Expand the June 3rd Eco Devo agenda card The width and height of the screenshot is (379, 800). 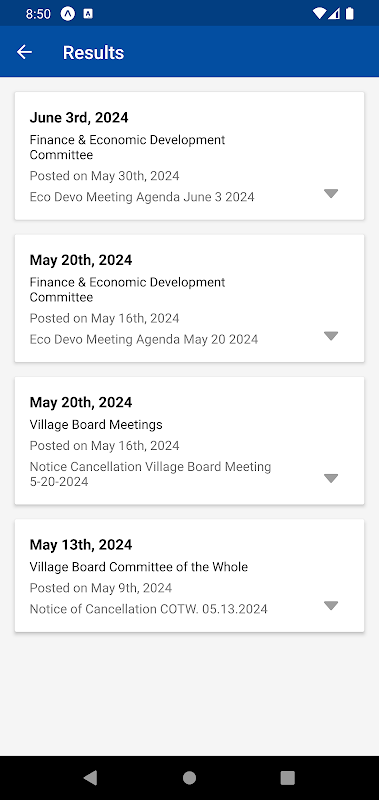pyautogui.click(x=331, y=193)
